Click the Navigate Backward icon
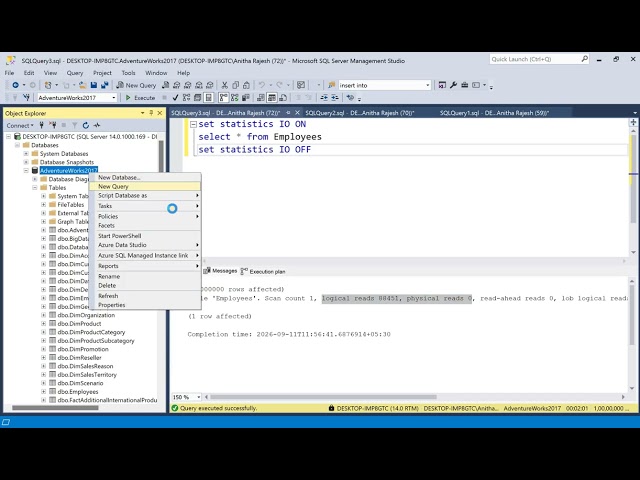Image resolution: width=640 pixels, height=480 pixels. pyautogui.click(x=15, y=85)
